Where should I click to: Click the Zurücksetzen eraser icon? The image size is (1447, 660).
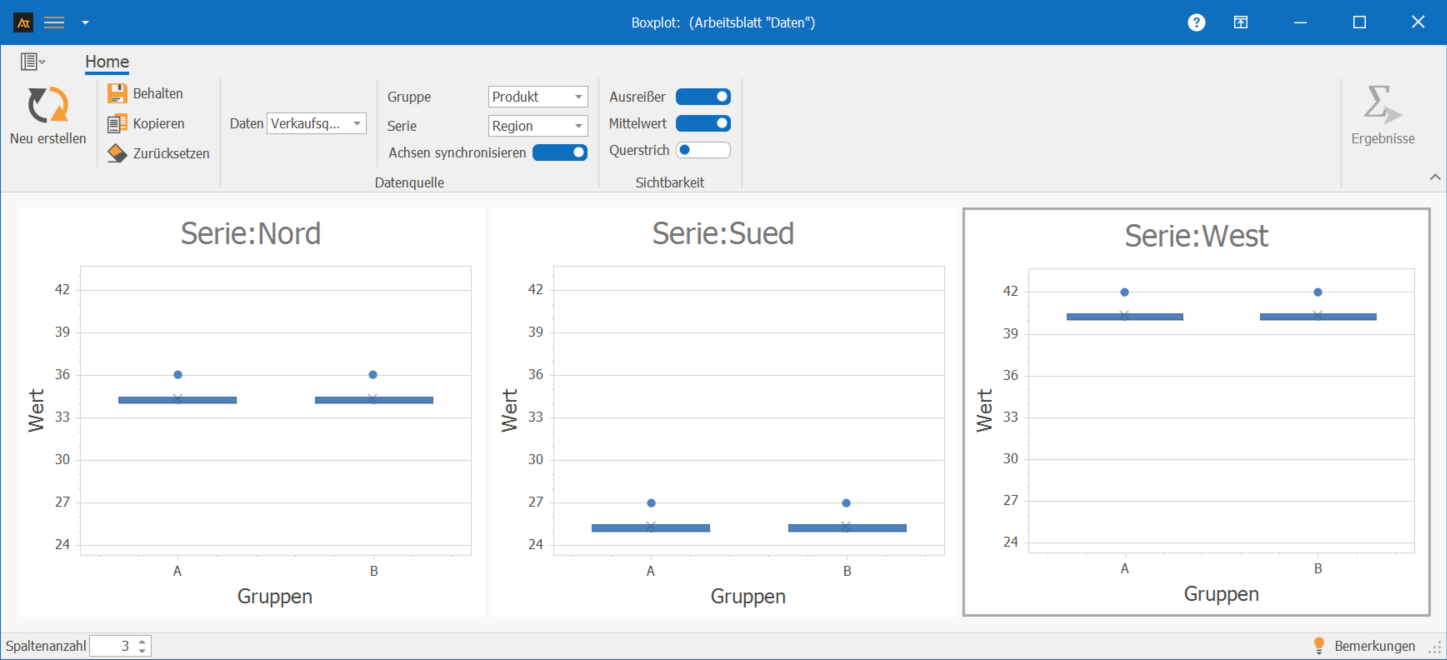pyautogui.click(x=117, y=154)
